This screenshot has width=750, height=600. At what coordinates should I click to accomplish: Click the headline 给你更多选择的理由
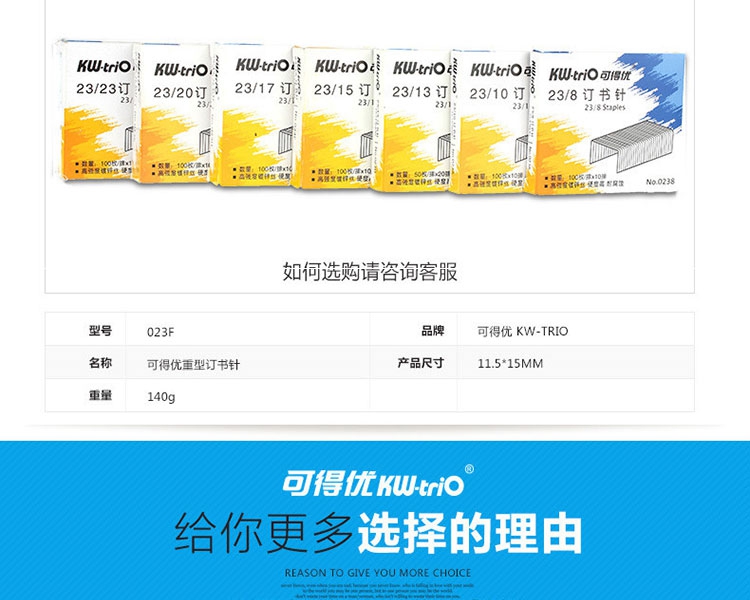click(x=378, y=533)
